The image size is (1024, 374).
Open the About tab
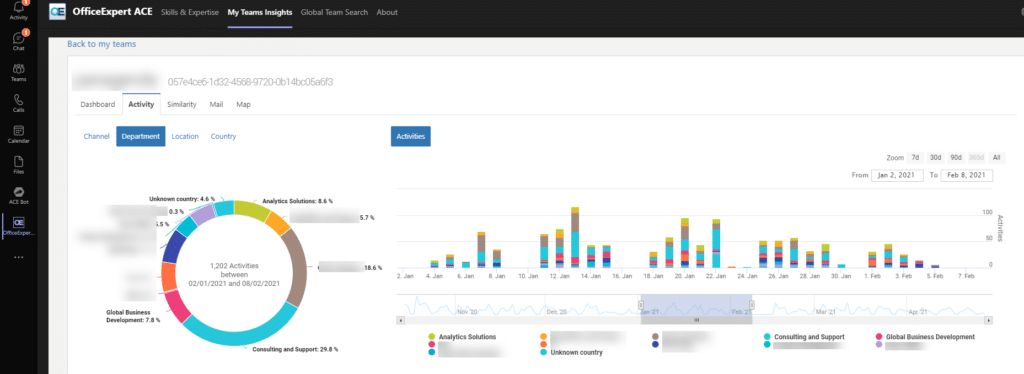coord(387,12)
